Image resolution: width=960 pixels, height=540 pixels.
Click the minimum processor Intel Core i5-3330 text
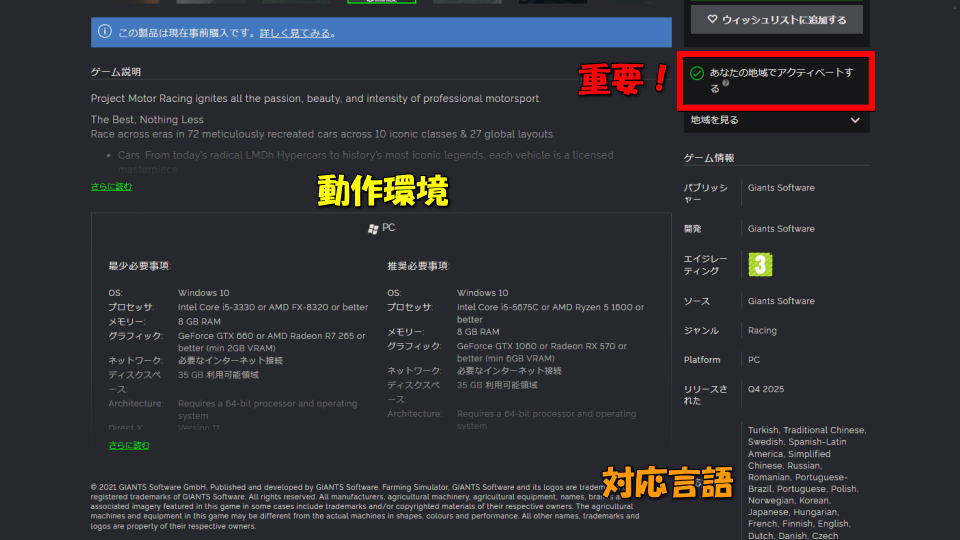272,307
